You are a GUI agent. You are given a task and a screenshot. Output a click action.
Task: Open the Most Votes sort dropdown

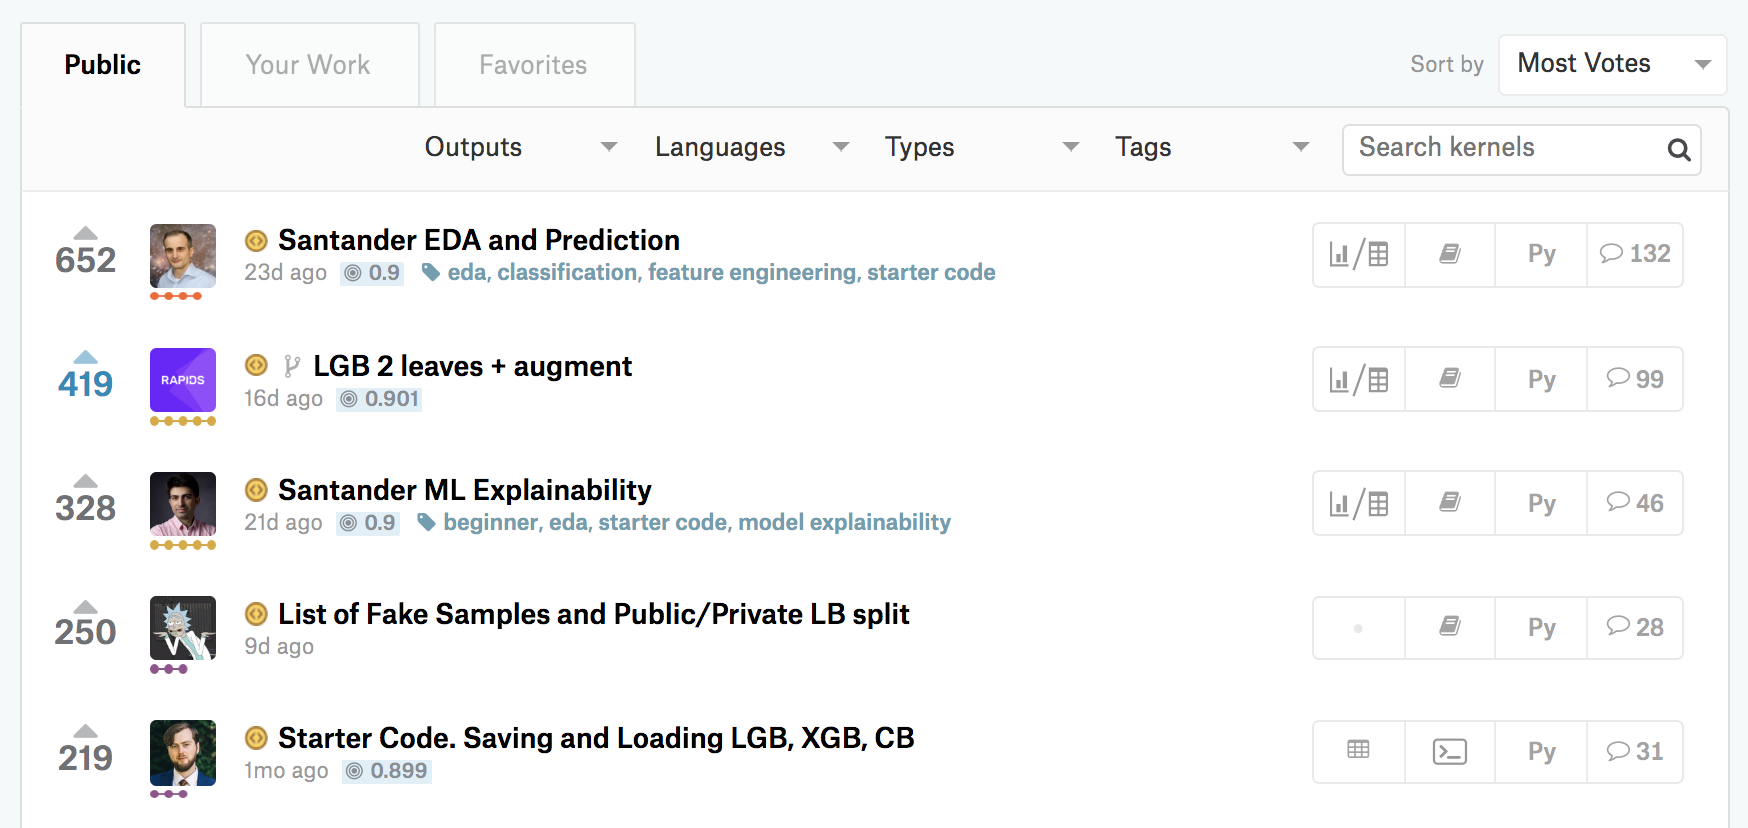pyautogui.click(x=1612, y=64)
